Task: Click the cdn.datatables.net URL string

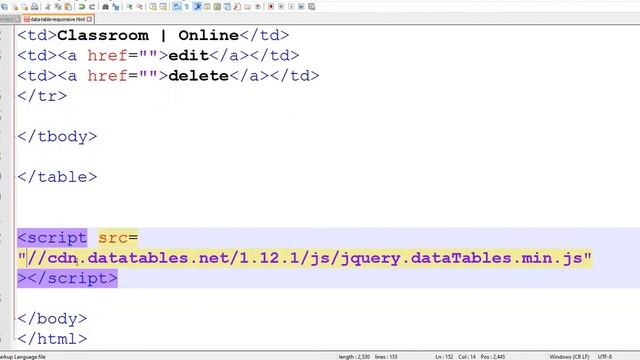Action: 304,258
